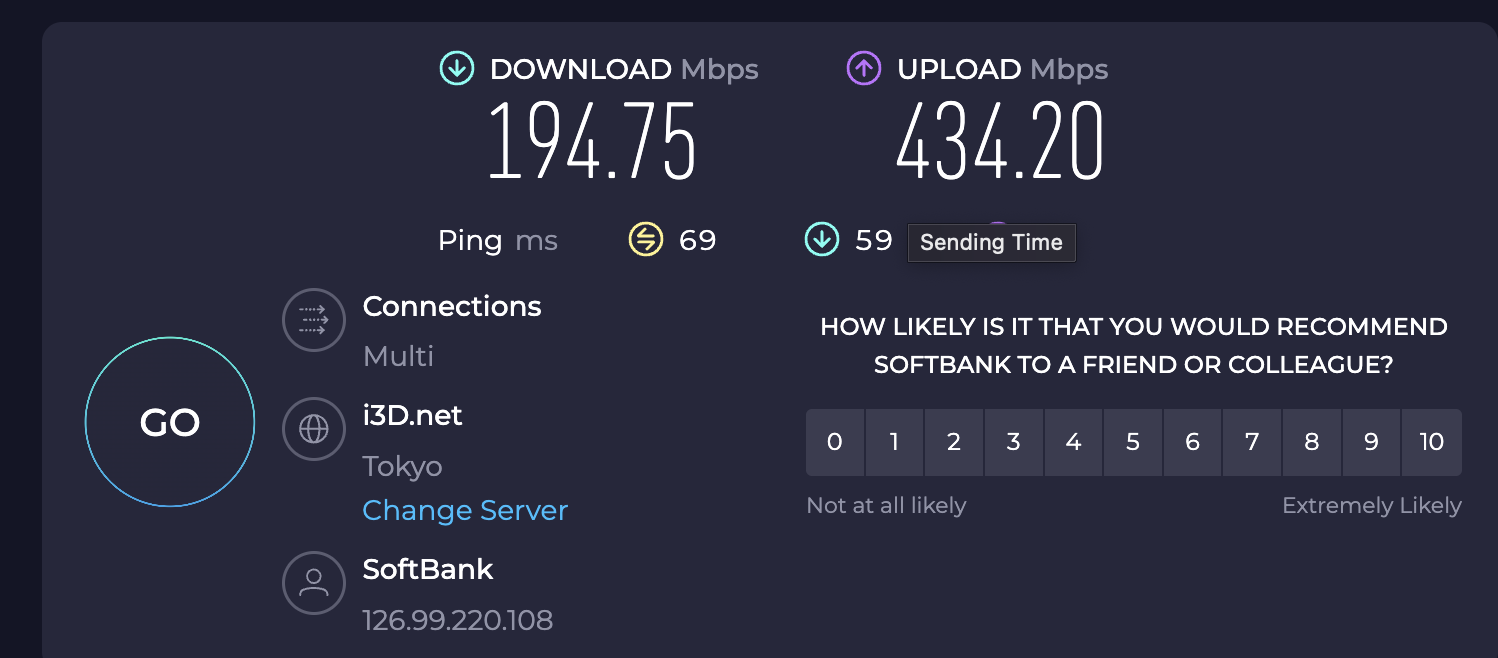Screen dimensions: 1498x658
Task: Click the yellow idle ping icon
Action: tap(645, 240)
